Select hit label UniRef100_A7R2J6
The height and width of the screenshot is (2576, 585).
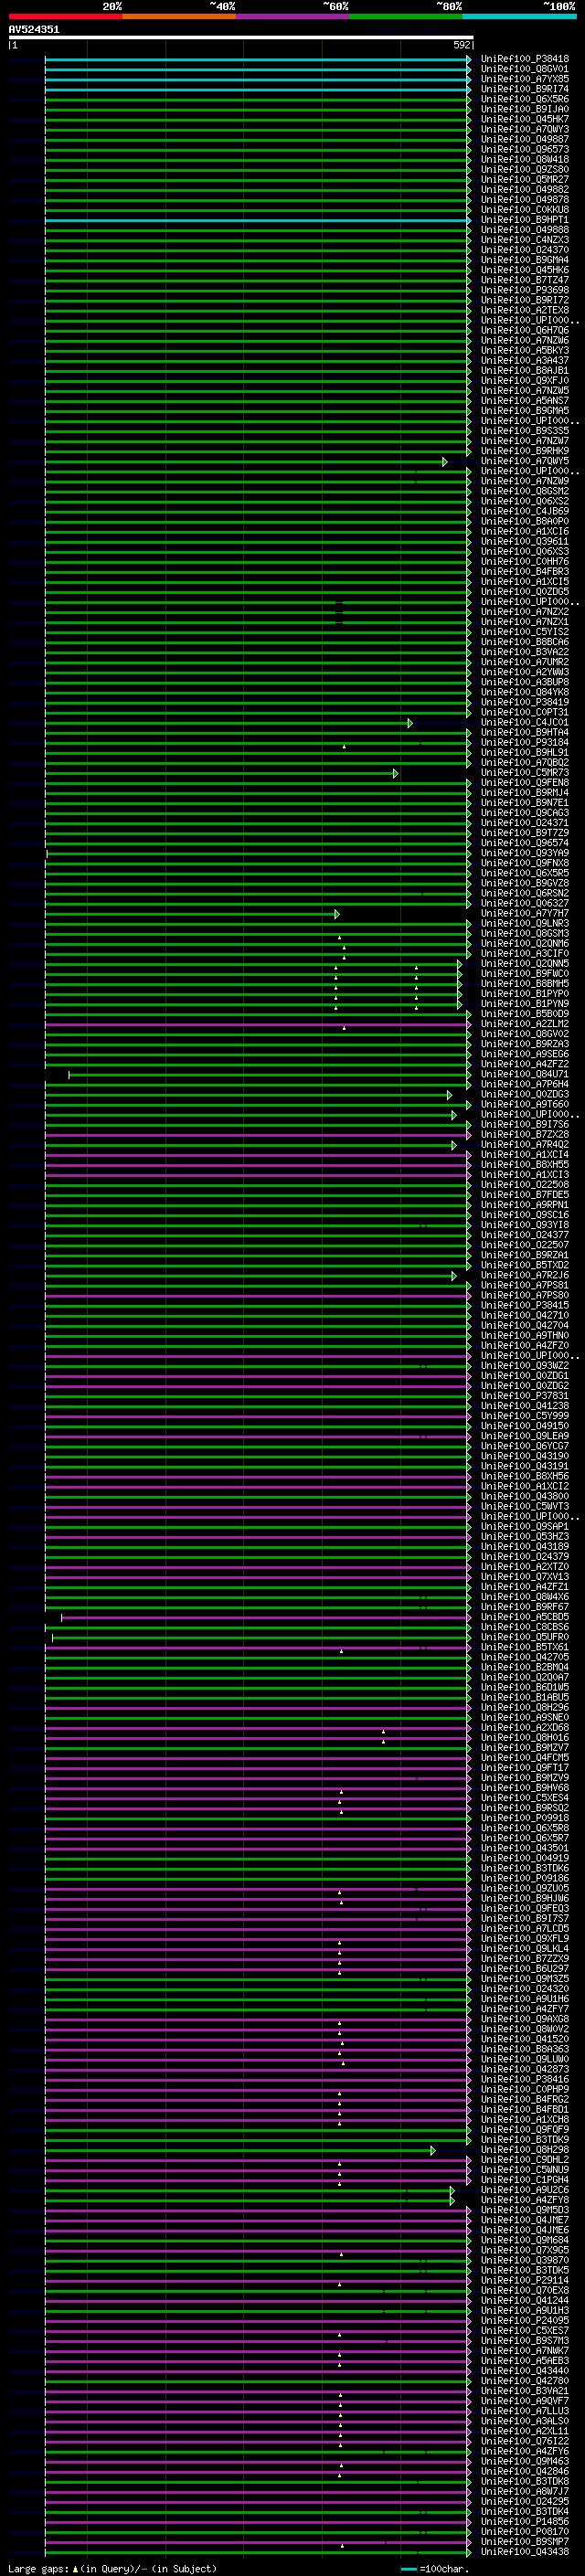525,1275
